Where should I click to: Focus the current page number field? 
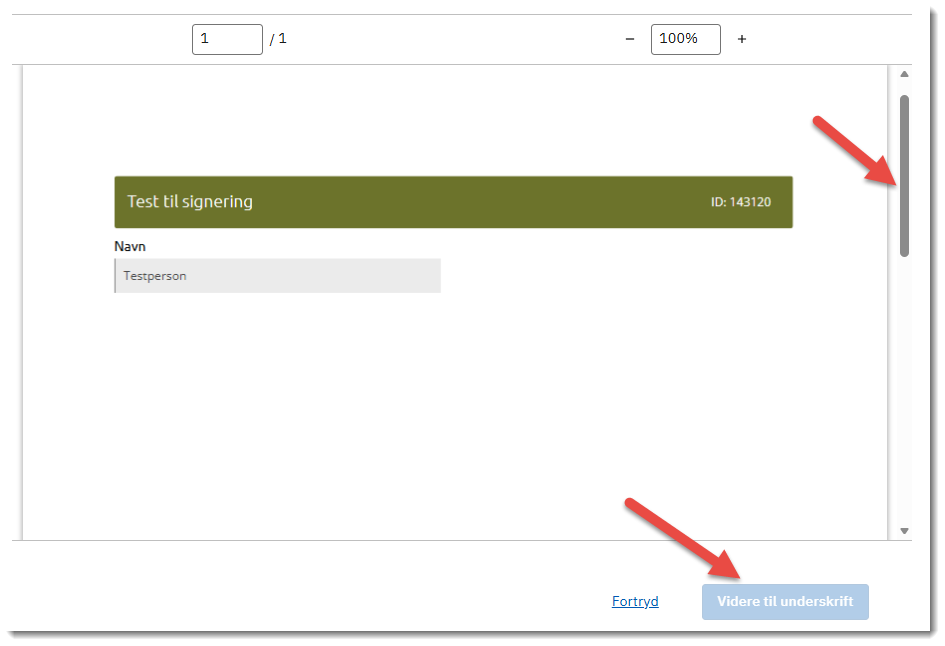[x=227, y=39]
